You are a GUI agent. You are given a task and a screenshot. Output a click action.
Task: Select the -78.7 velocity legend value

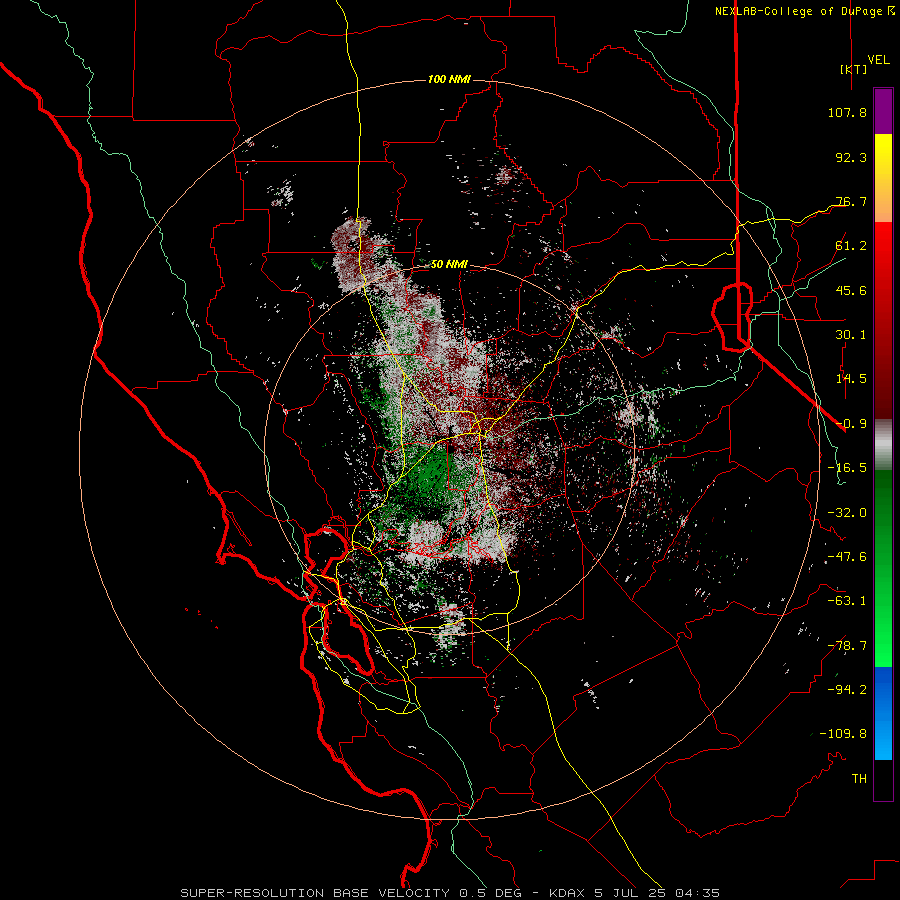[x=847, y=646]
